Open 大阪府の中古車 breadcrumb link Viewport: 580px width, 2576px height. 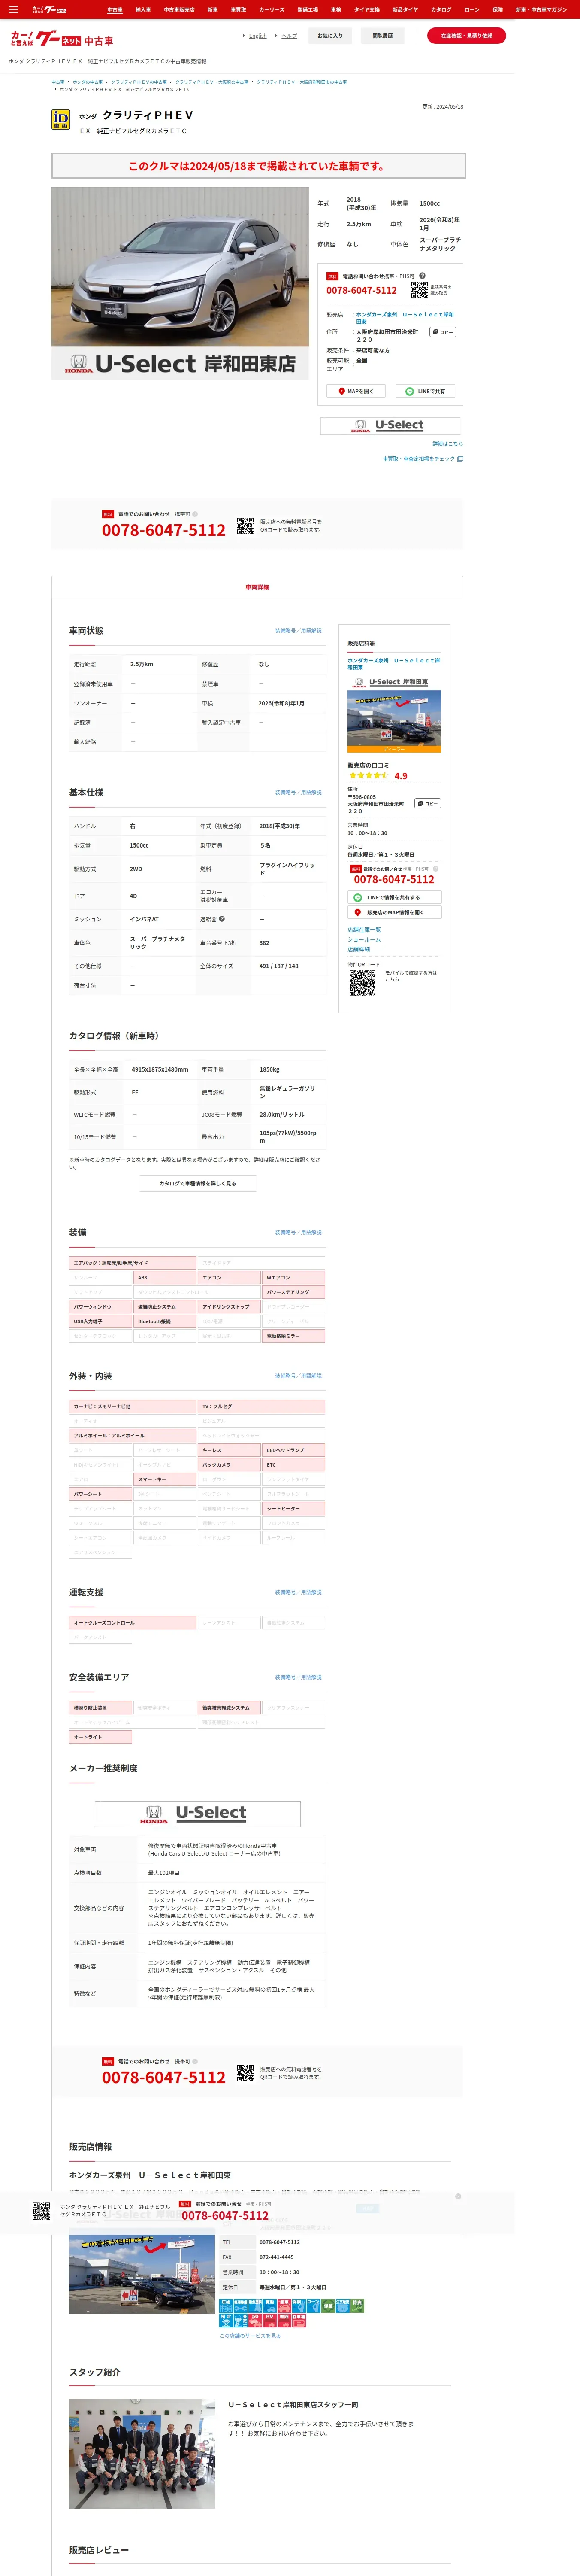tap(211, 82)
